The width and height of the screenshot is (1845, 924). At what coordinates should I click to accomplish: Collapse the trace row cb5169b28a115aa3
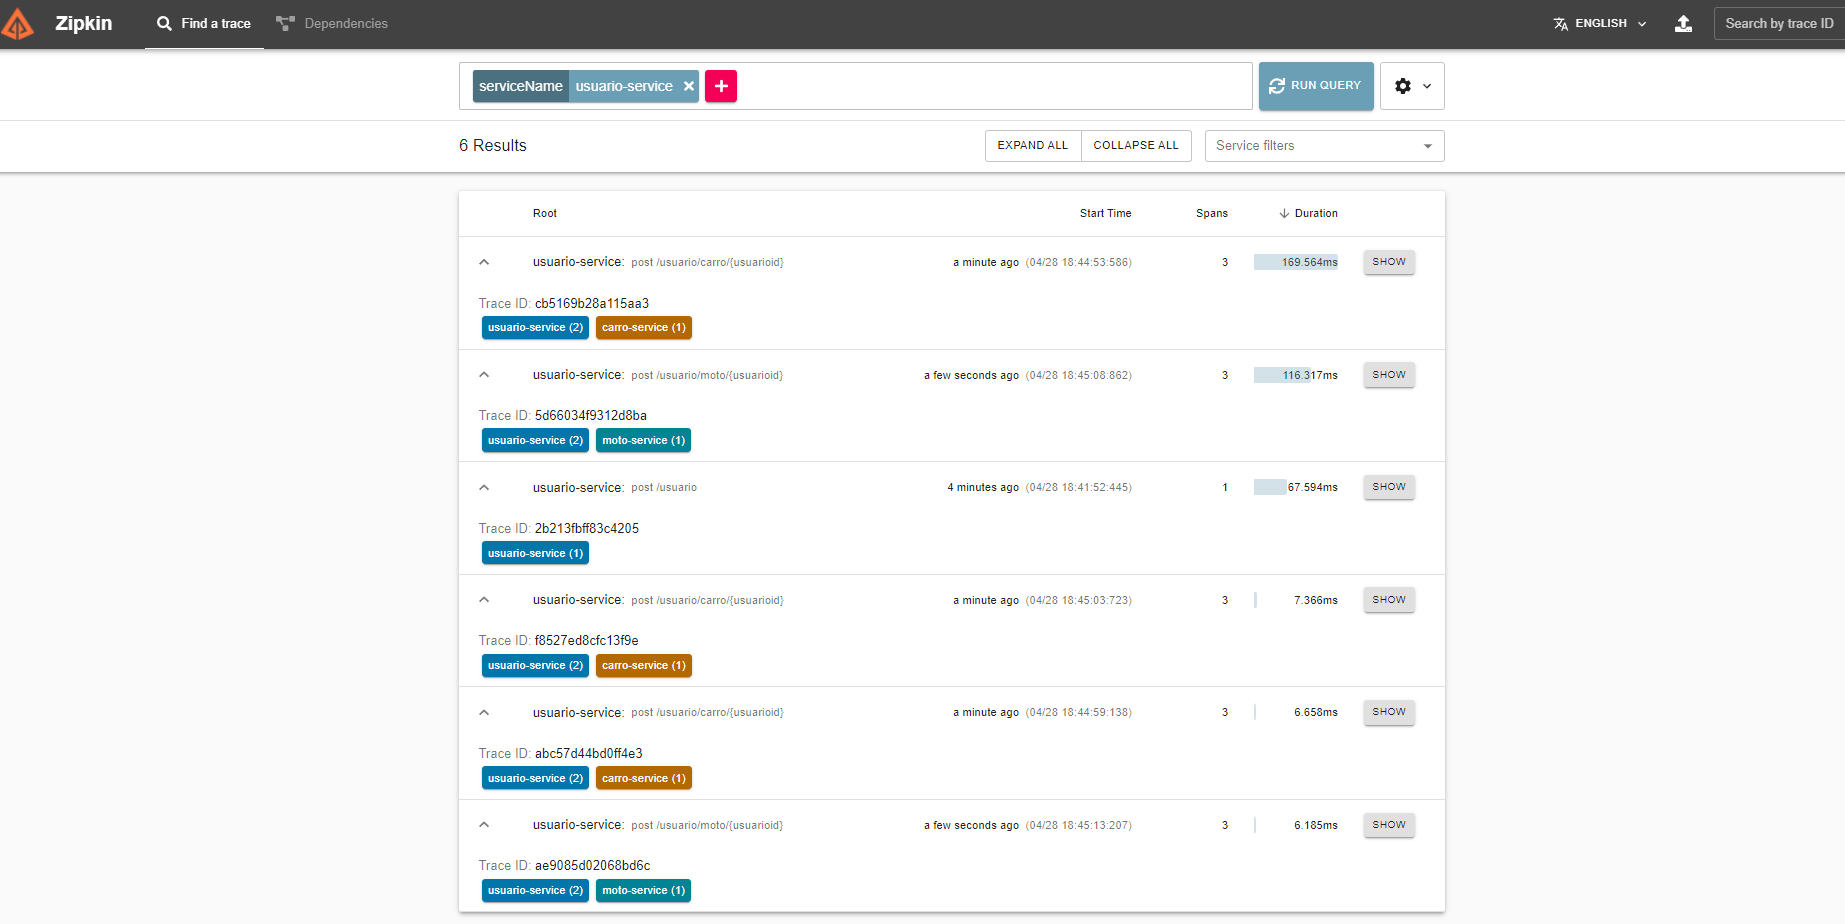tap(484, 261)
